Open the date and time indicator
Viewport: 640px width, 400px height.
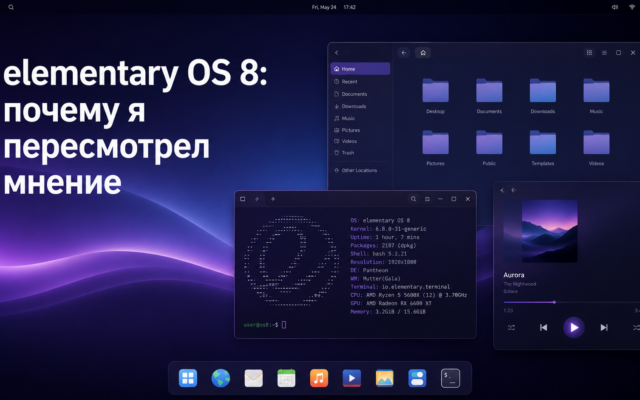tap(333, 7)
